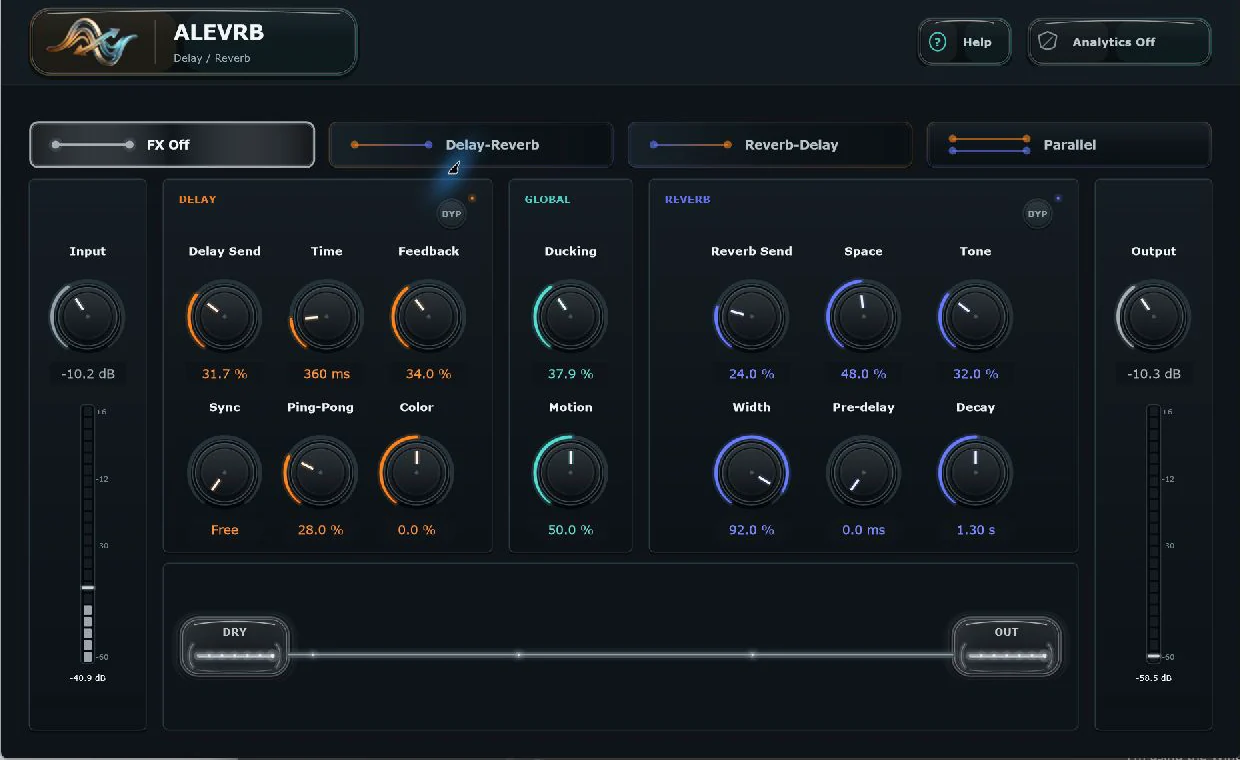The height and width of the screenshot is (760, 1240).
Task: Click the -10.2 dB input value field
Action: tap(87, 374)
